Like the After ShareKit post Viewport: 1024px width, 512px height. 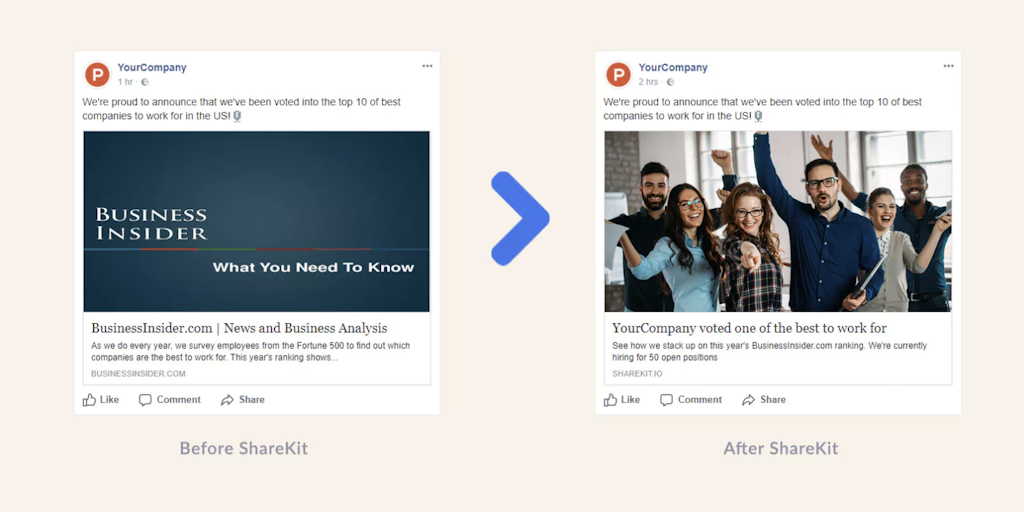622,400
